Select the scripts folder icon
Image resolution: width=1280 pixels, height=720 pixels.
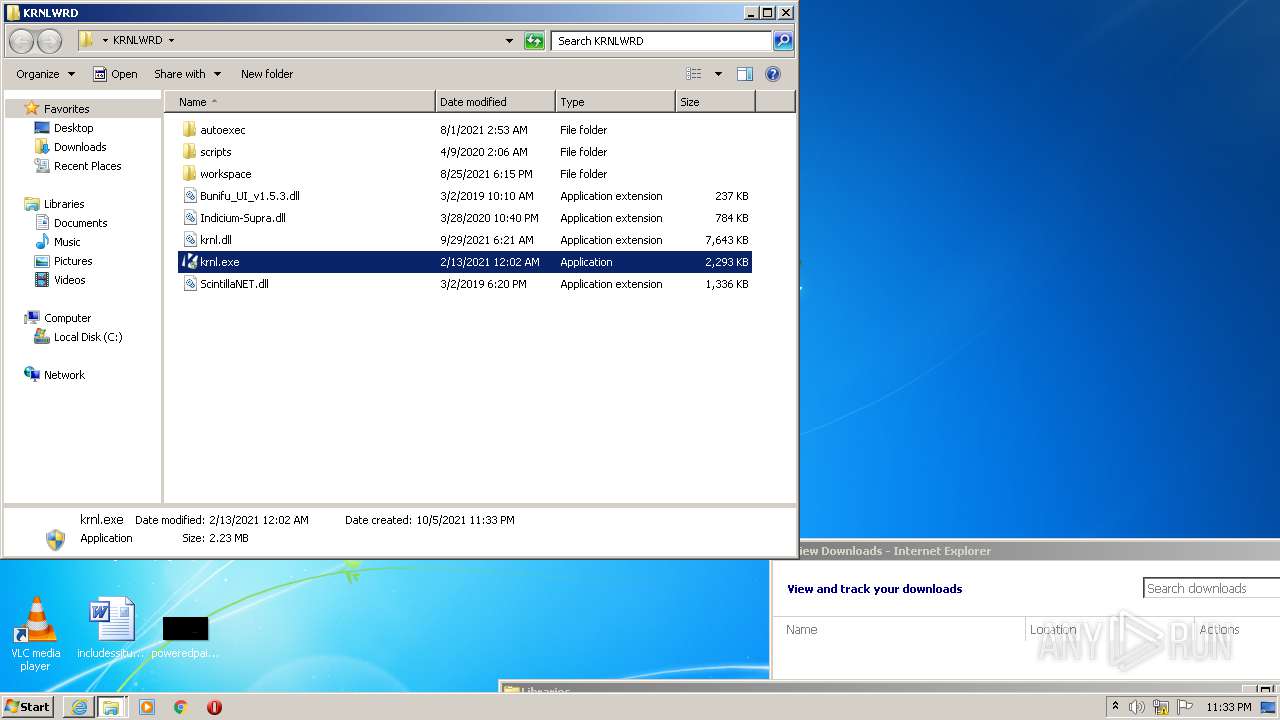(190, 152)
